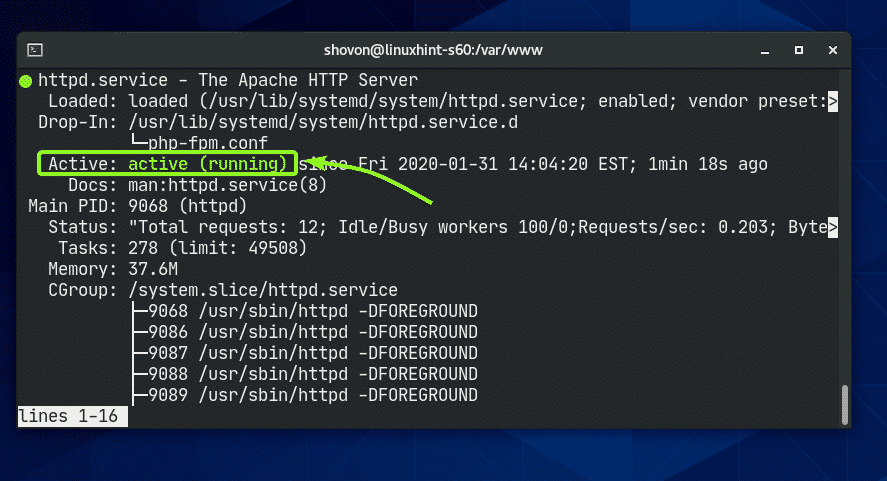Click the process line with PID 9088
Screen dimensions: 887x481
[x=313, y=373]
